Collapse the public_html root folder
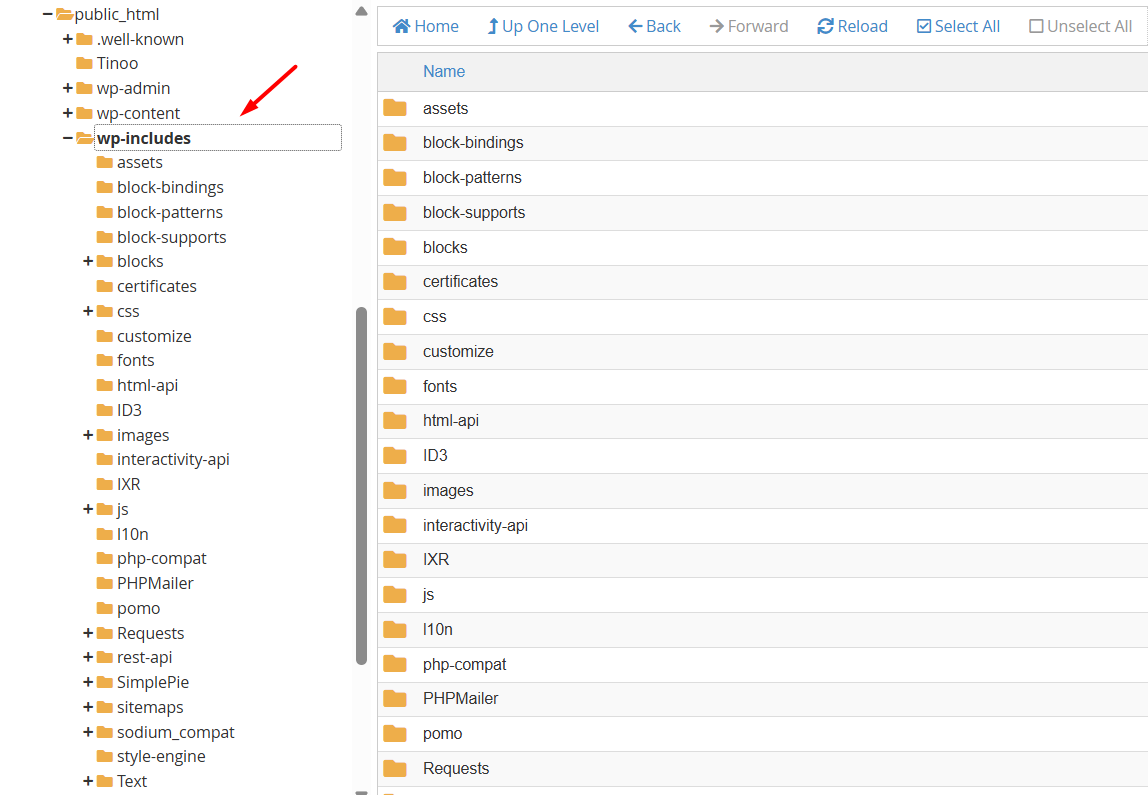This screenshot has height=795, width=1148. coord(47,14)
